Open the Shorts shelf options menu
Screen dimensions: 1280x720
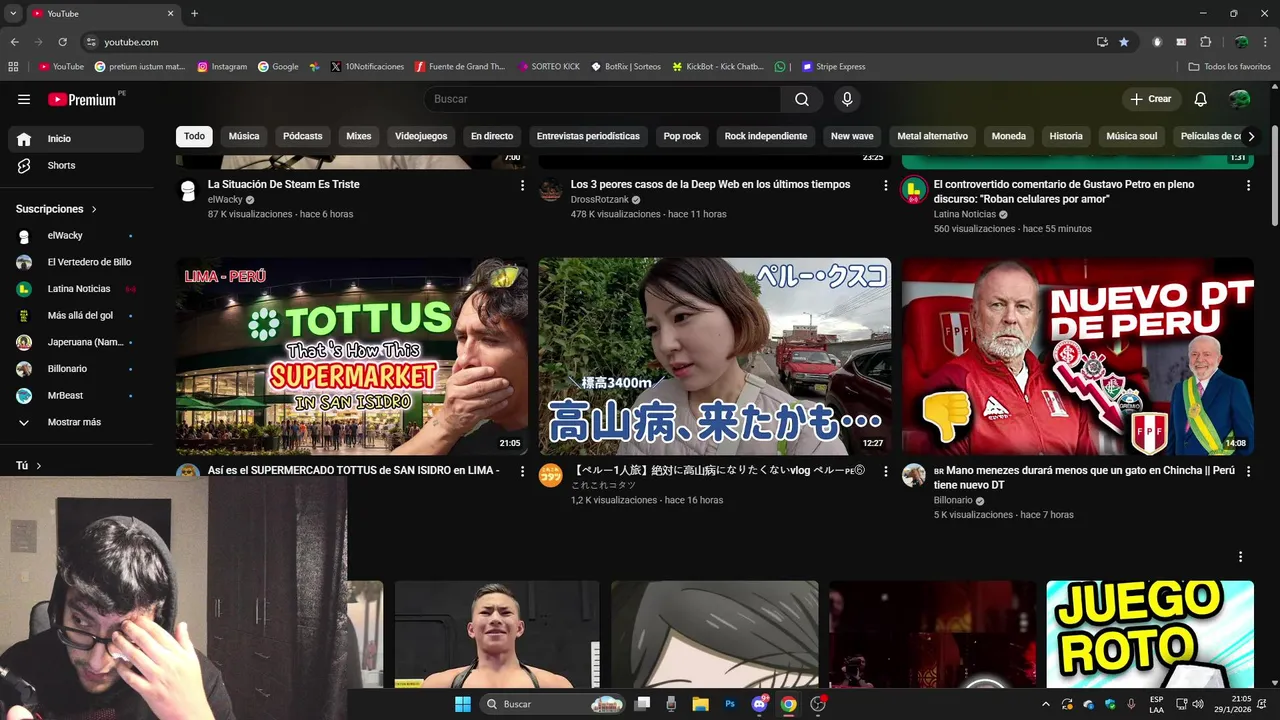click(x=1241, y=557)
